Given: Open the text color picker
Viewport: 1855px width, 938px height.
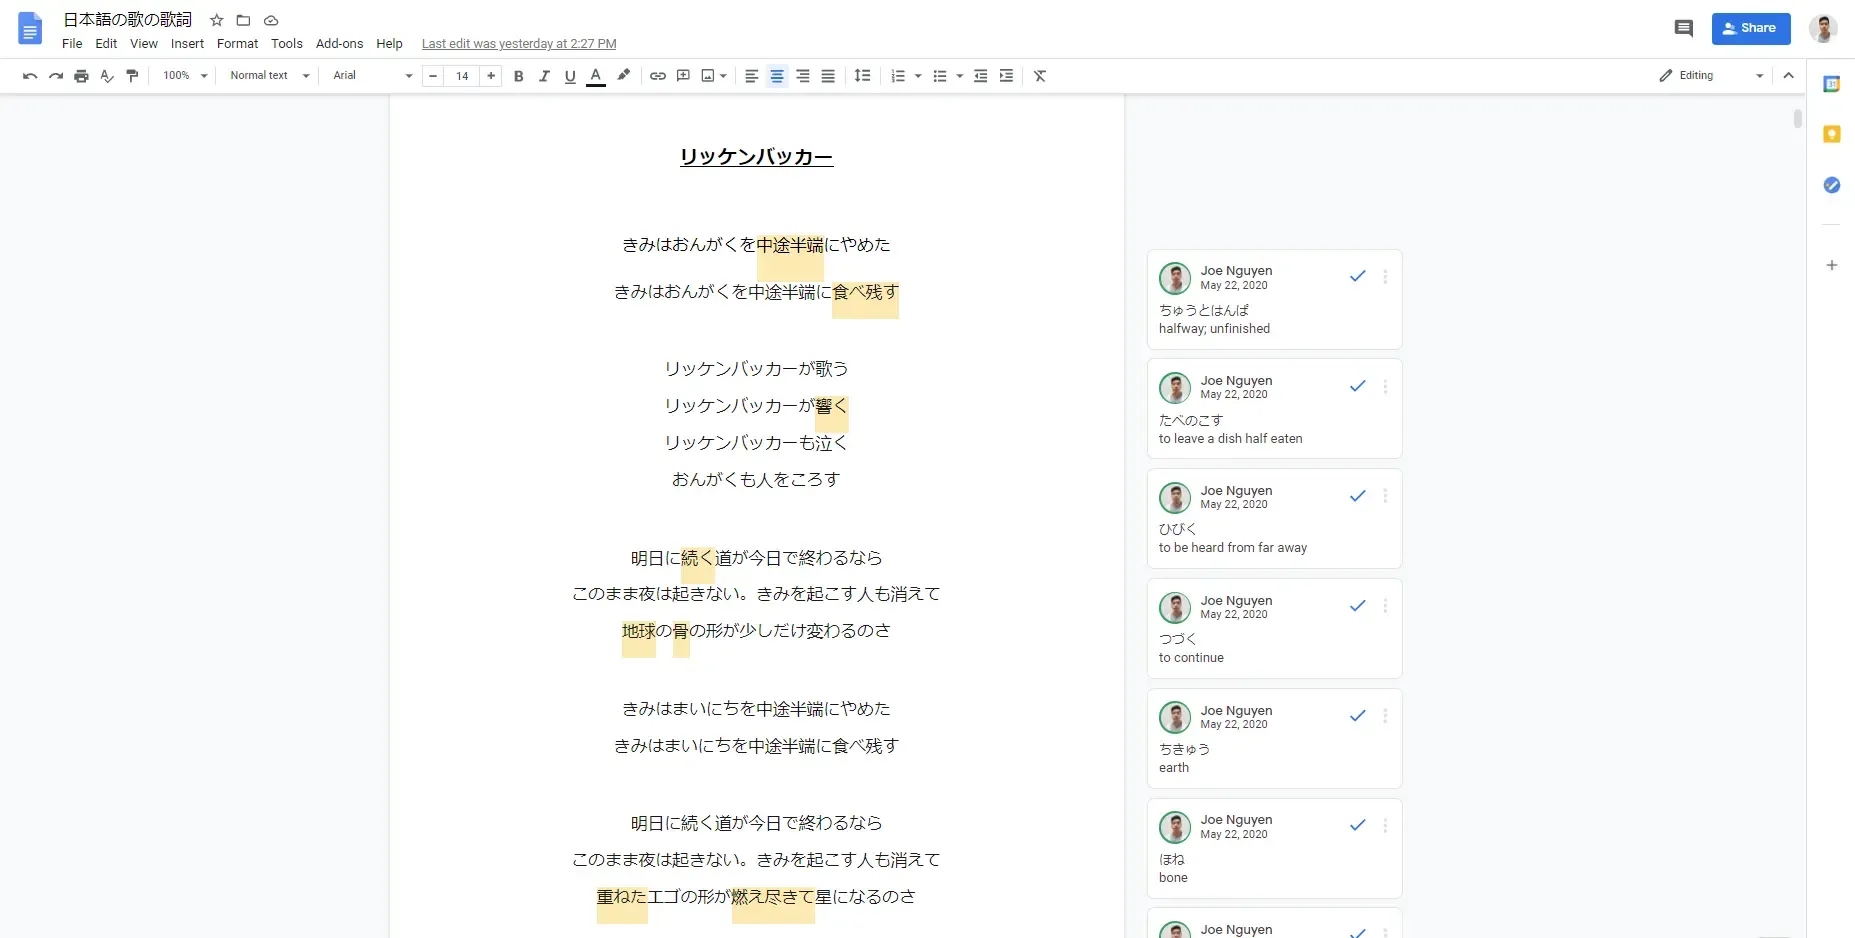Looking at the screenshot, I should [596, 76].
